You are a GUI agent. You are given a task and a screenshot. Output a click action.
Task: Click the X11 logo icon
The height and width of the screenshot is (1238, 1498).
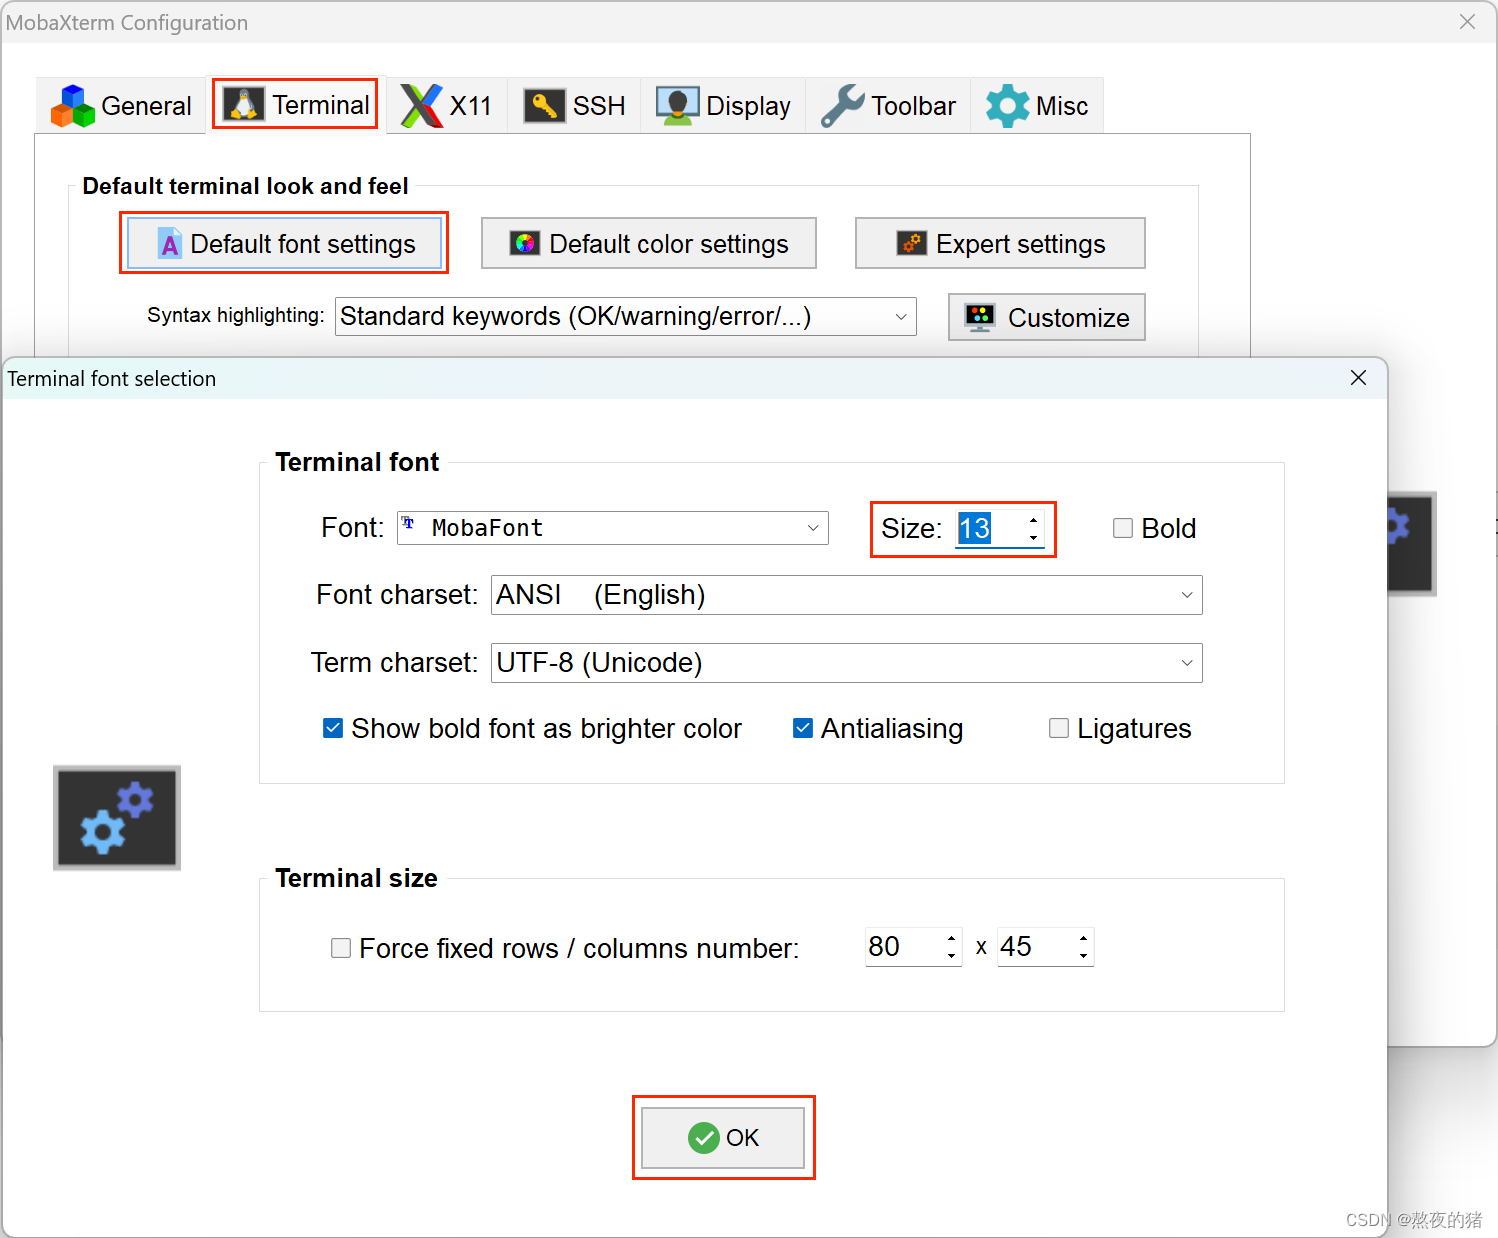[x=422, y=106]
